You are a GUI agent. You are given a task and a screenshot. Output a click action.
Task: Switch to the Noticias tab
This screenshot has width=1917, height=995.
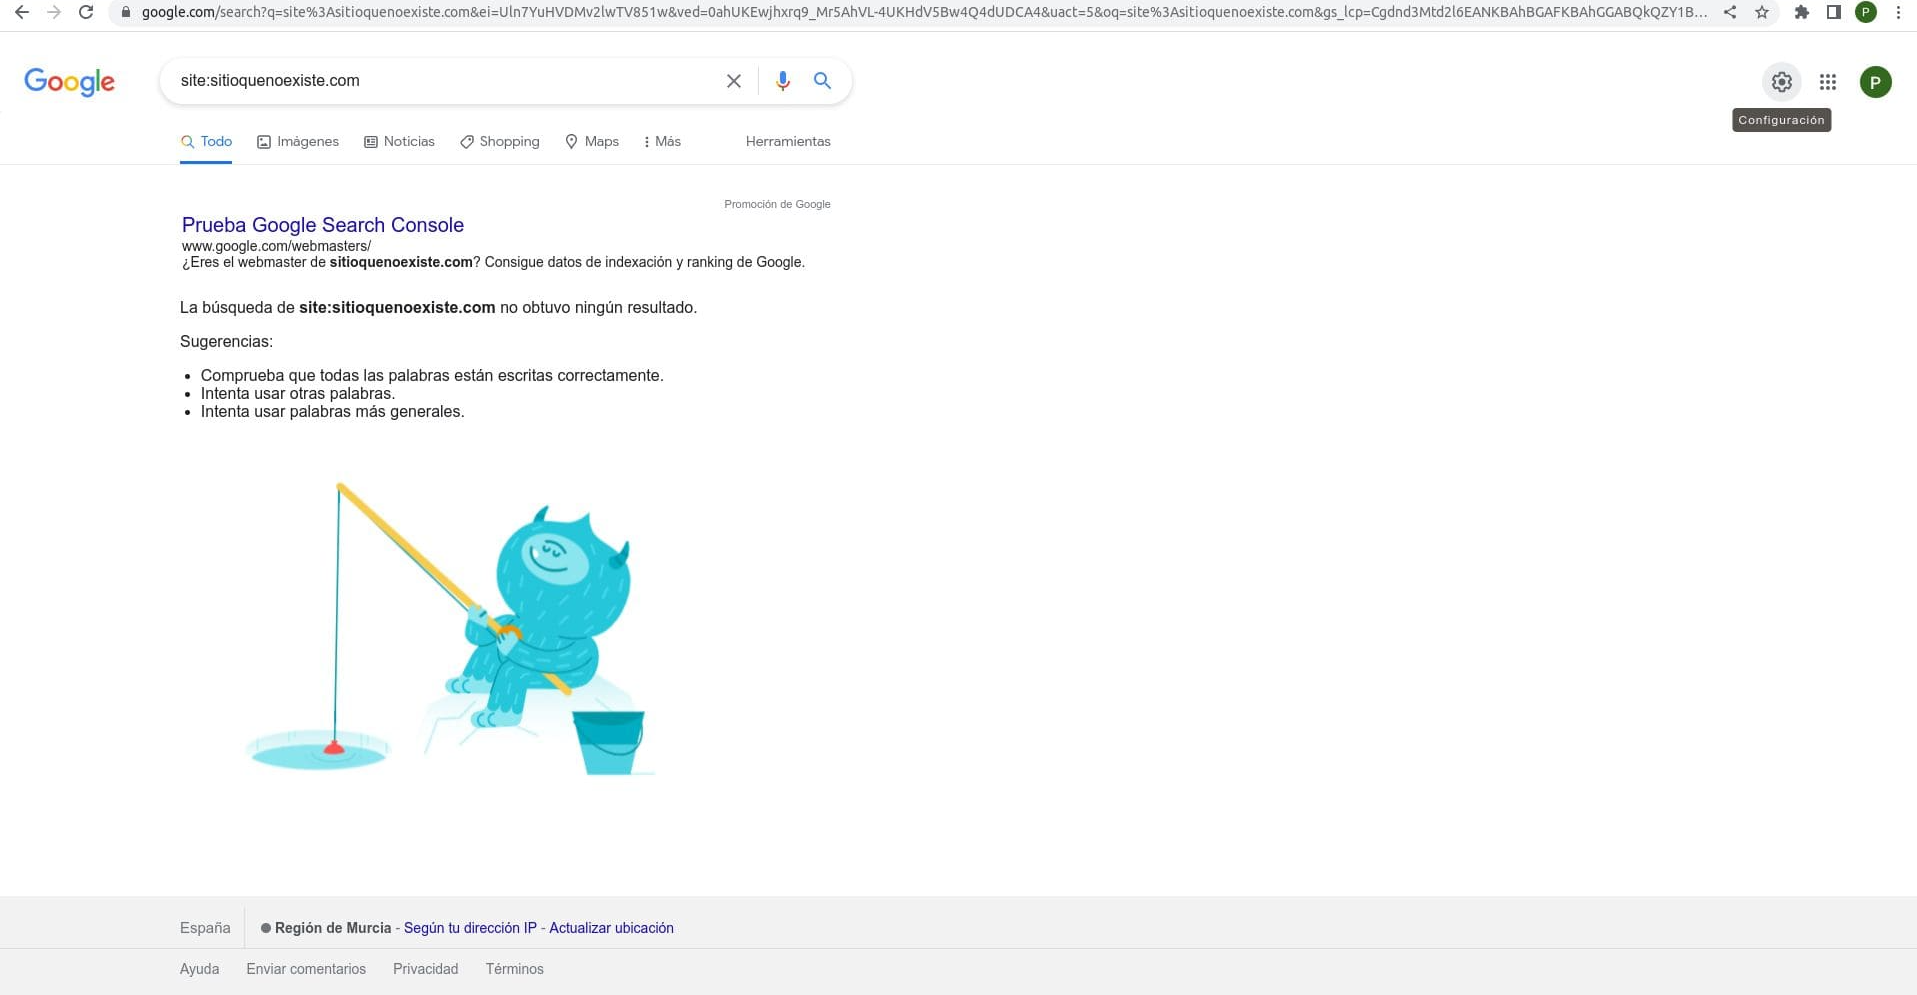pos(399,141)
